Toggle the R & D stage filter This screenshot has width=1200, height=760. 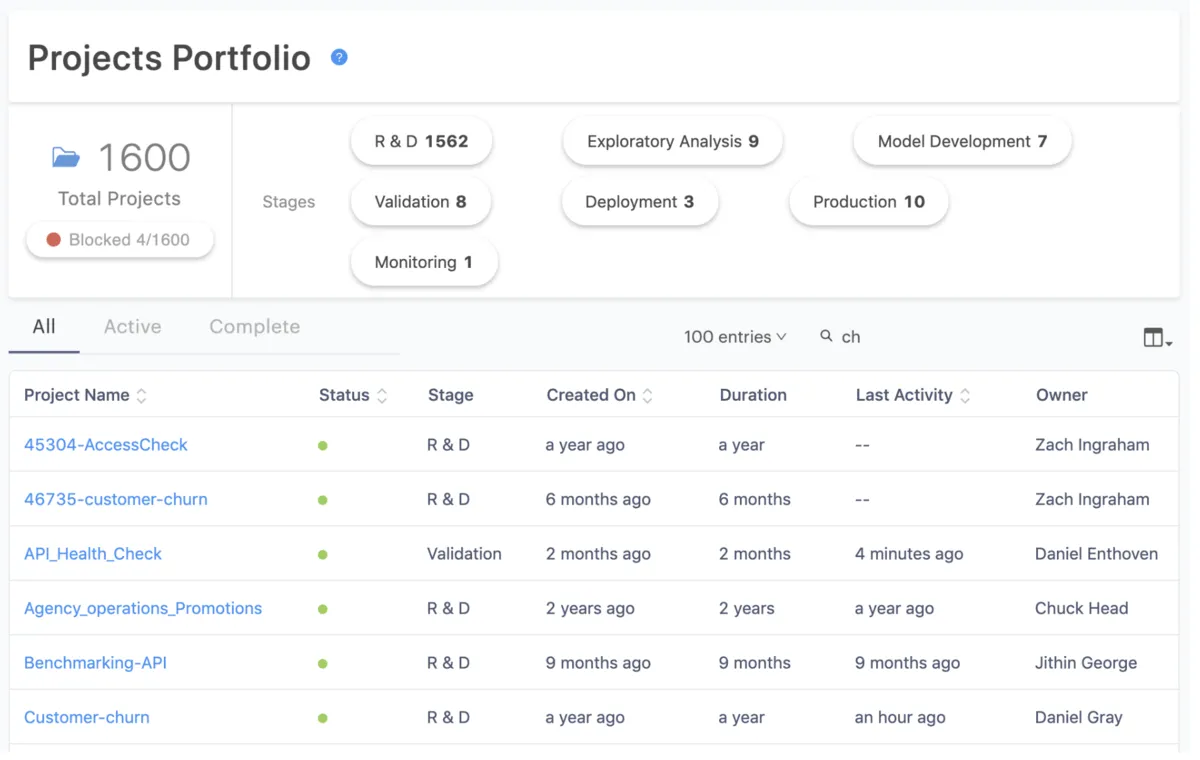tap(421, 142)
